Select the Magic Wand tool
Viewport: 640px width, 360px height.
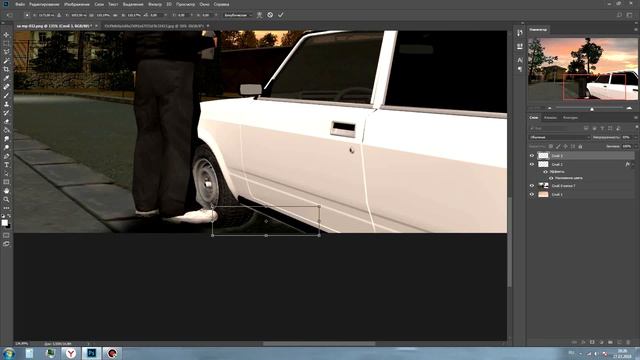point(6,60)
